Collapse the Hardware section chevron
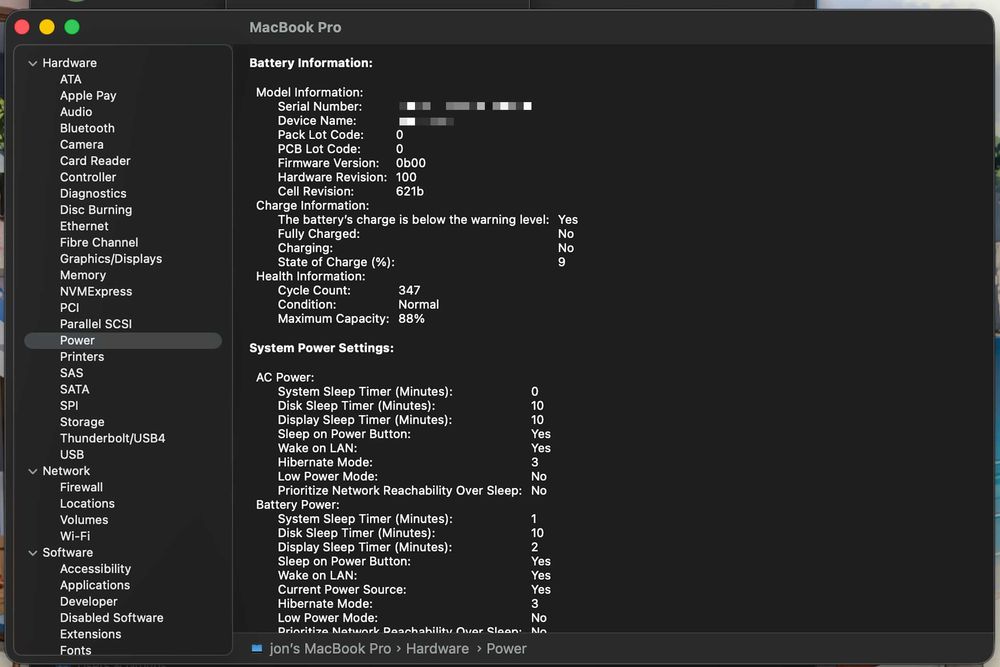Image resolution: width=1000 pixels, height=667 pixels. (33, 63)
